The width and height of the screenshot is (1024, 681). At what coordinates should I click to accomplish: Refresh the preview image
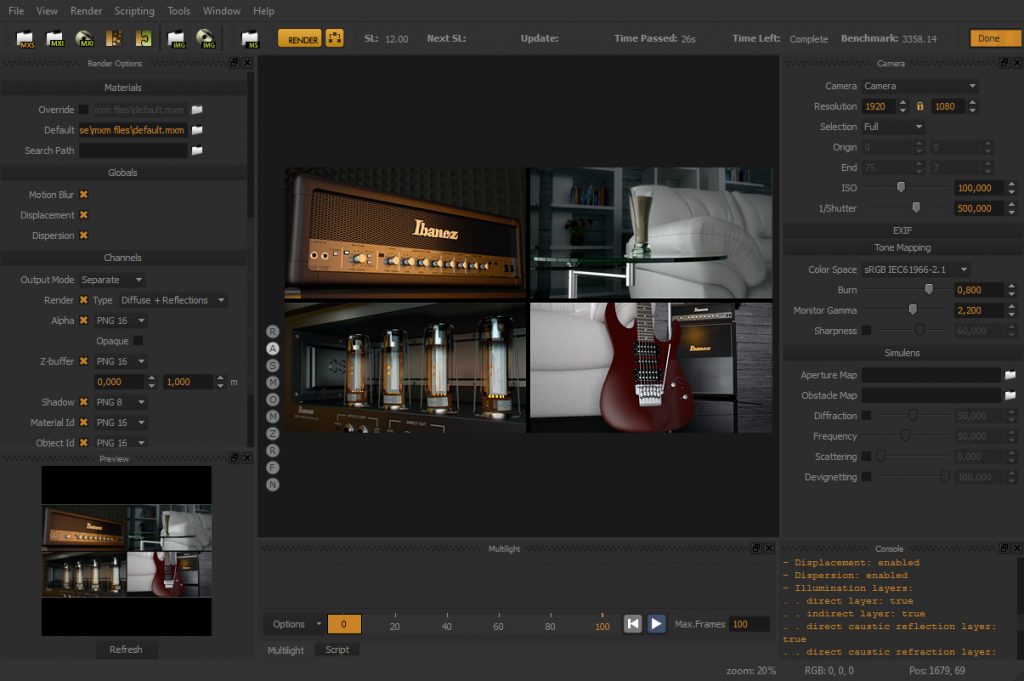[126, 649]
